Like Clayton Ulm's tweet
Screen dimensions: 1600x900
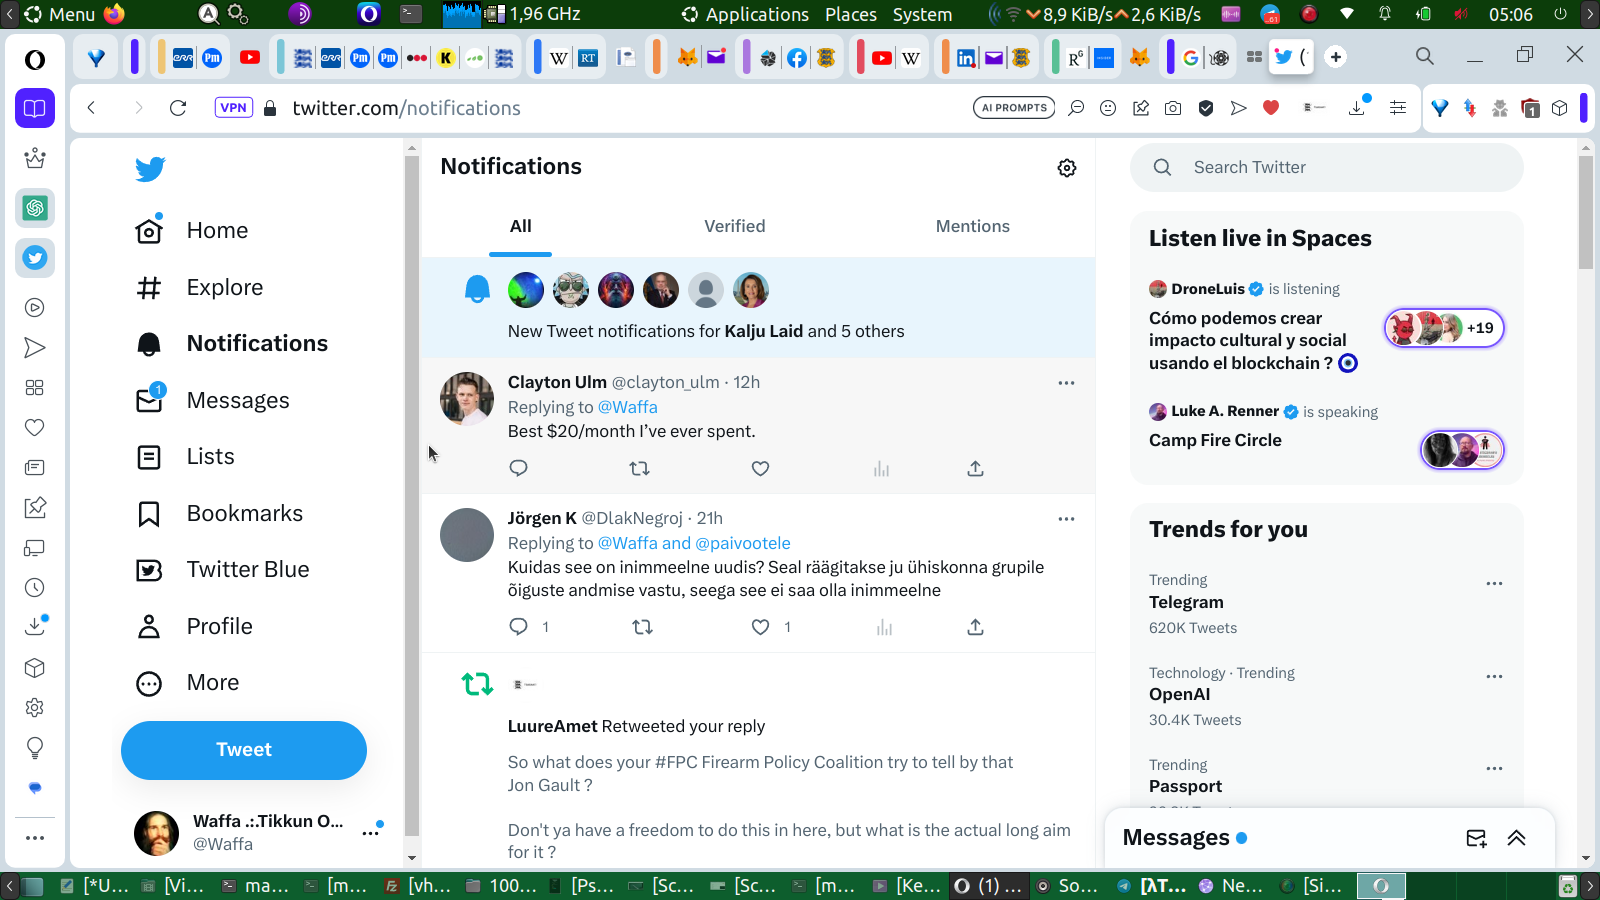[x=760, y=468]
